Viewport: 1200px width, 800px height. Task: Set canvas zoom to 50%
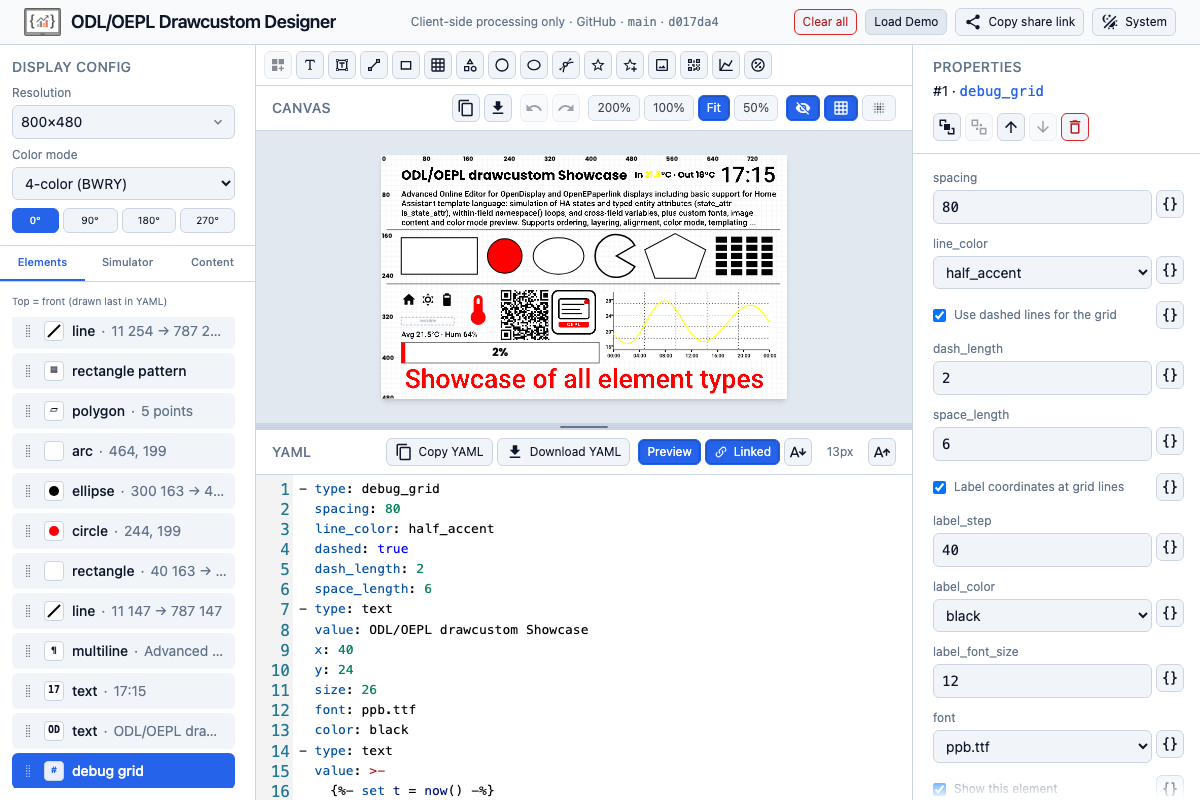click(756, 108)
